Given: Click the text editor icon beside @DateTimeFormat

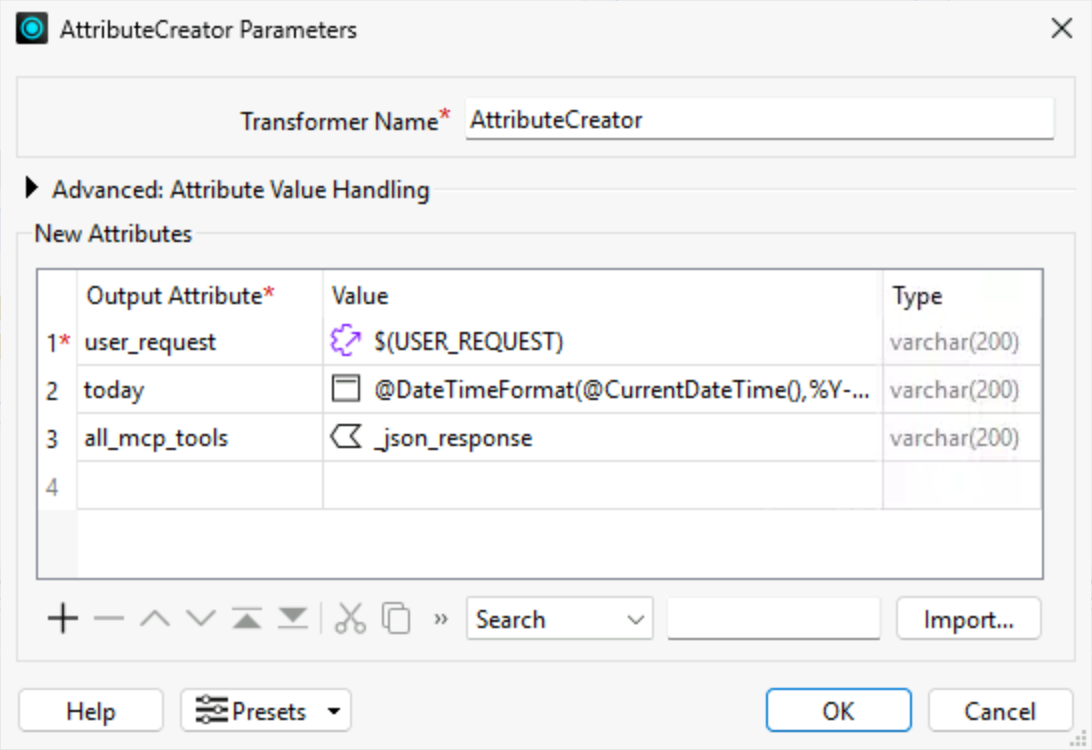Looking at the screenshot, I should pos(345,389).
